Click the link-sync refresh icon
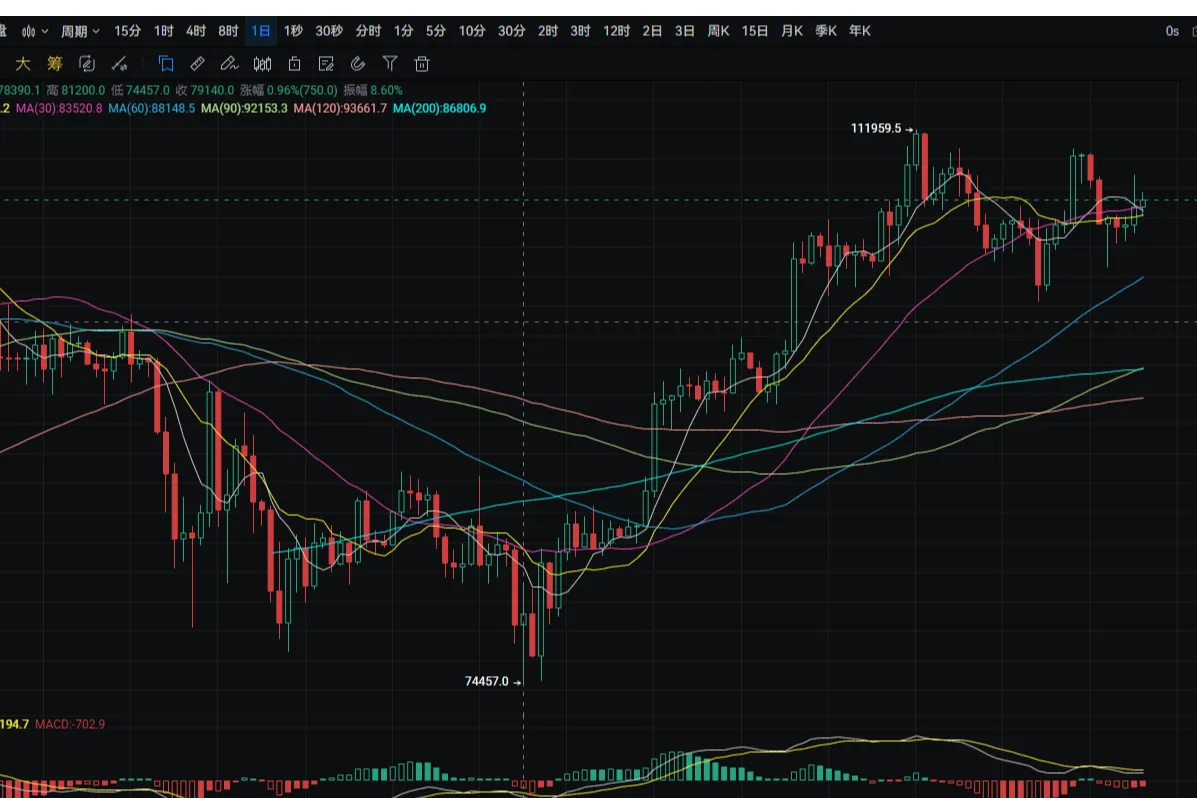The width and height of the screenshot is (1197, 798). click(x=87, y=63)
